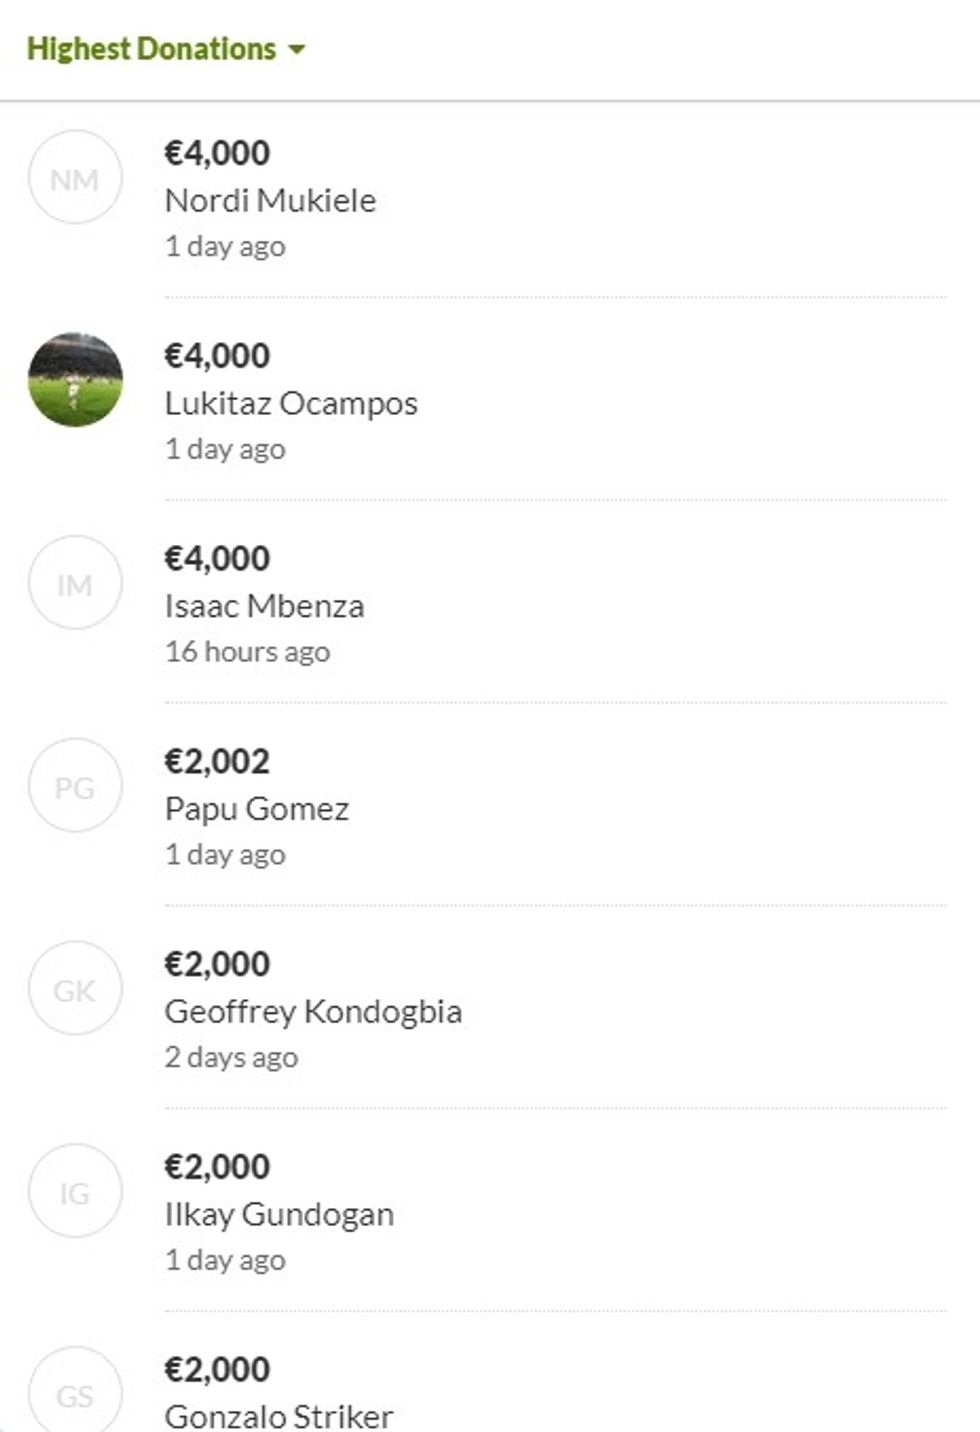Click the 16 hours ago timestamp
Screen dimensions: 980x1432
pyautogui.click(x=247, y=652)
